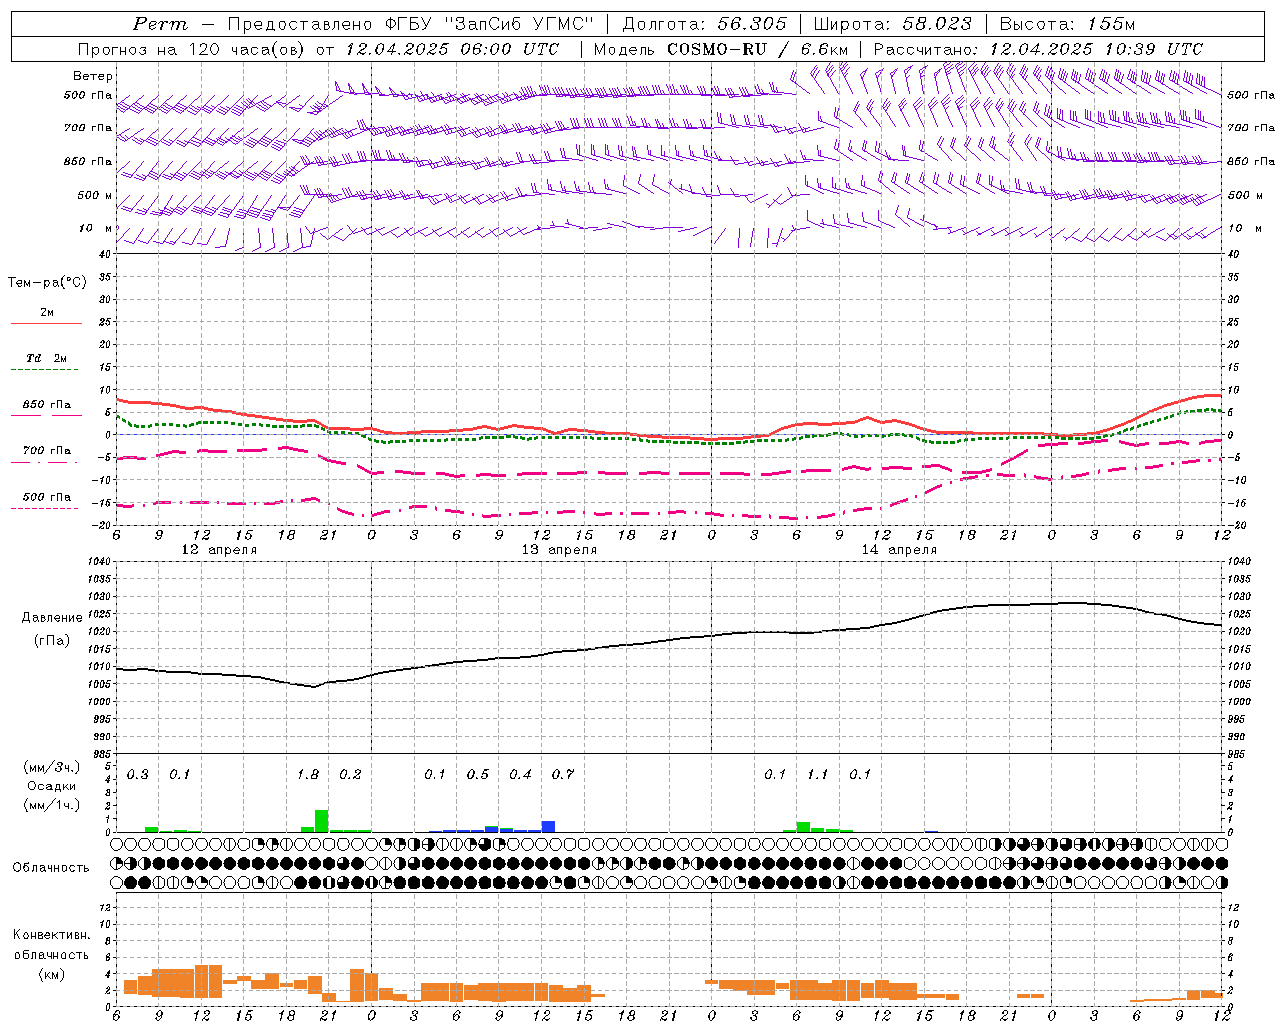Viewport: 1280px width, 1024px height.
Task: Click the tallest green precipitation bar
Action: (x=321, y=821)
